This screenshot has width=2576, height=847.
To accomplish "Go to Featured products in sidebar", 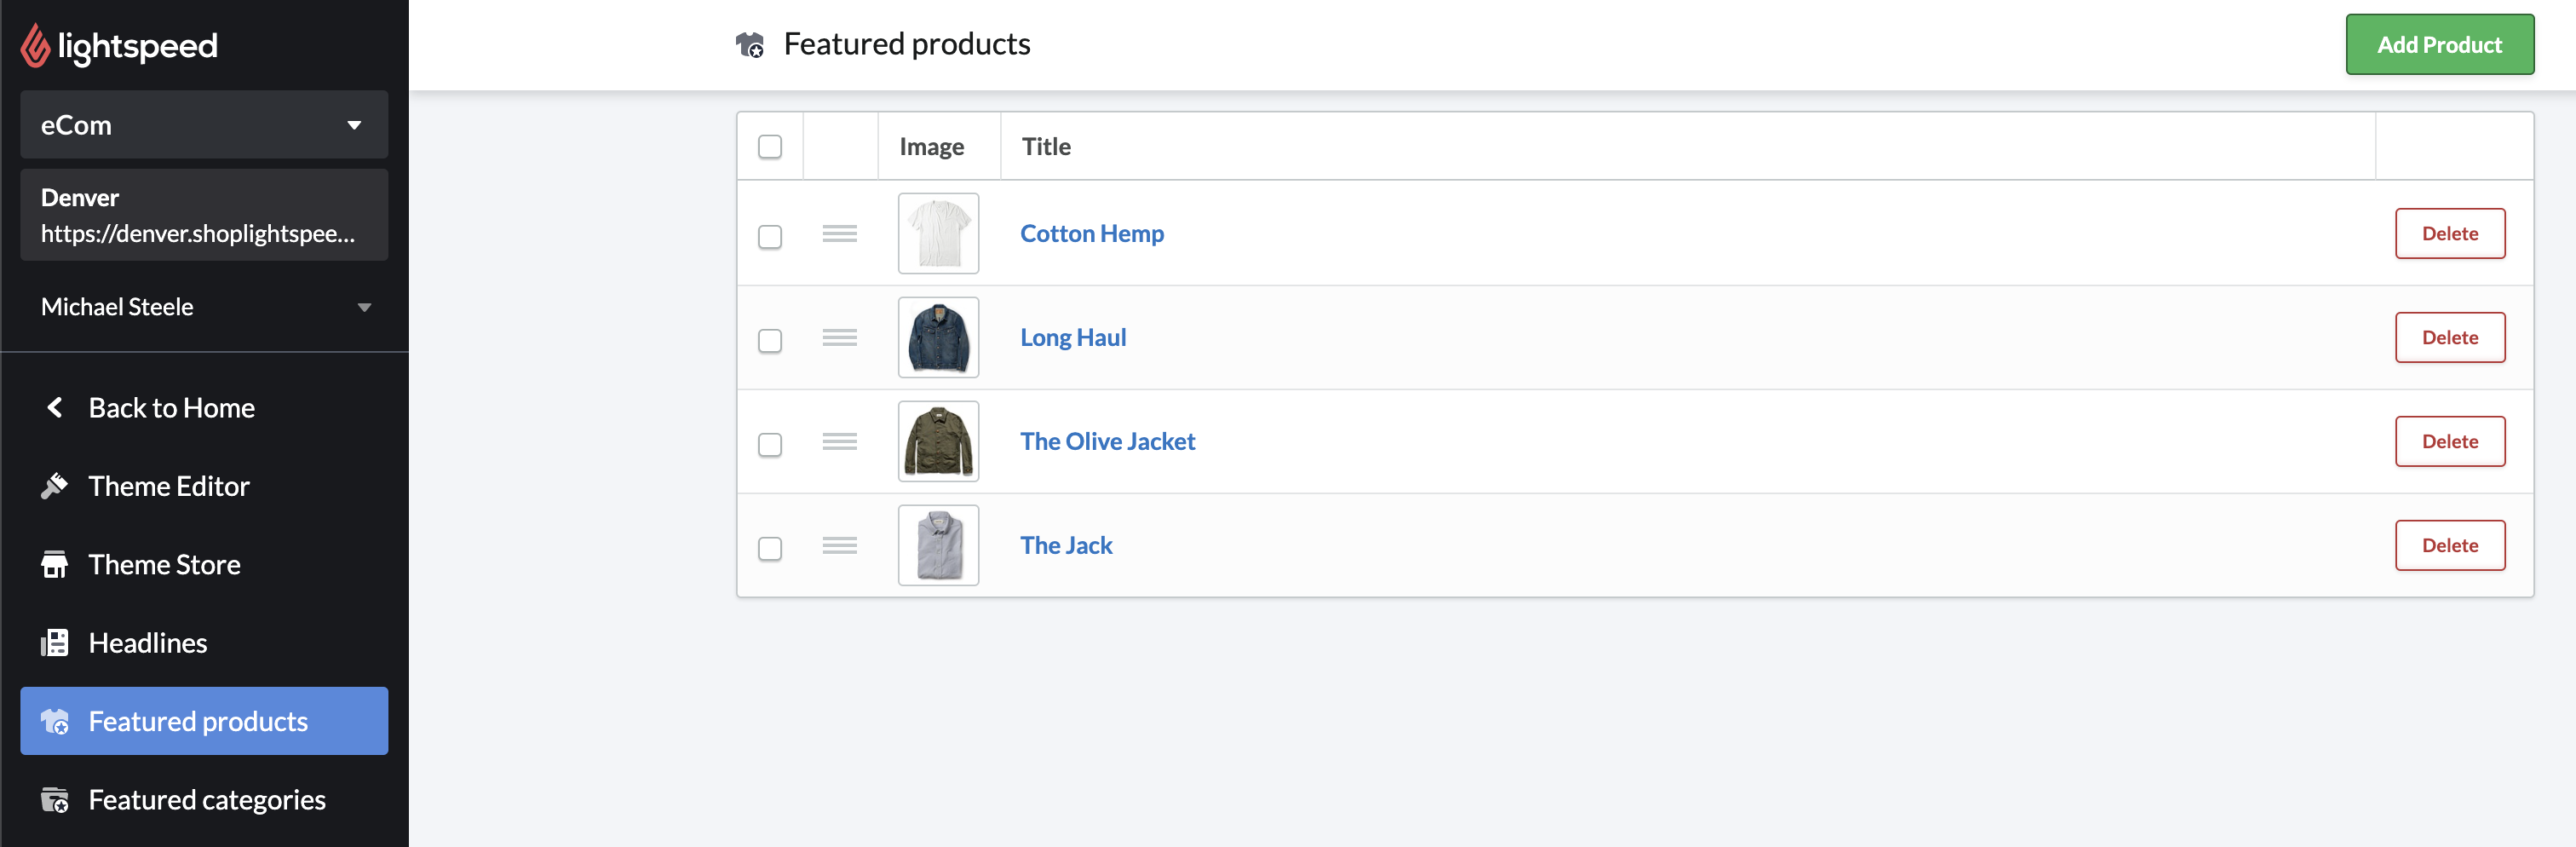I will coord(204,721).
